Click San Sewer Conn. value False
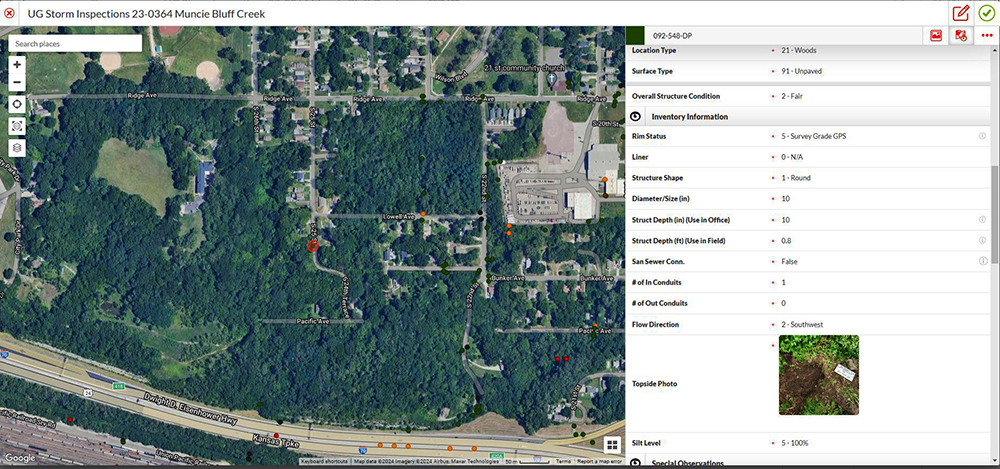1000x469 pixels. coord(789,262)
